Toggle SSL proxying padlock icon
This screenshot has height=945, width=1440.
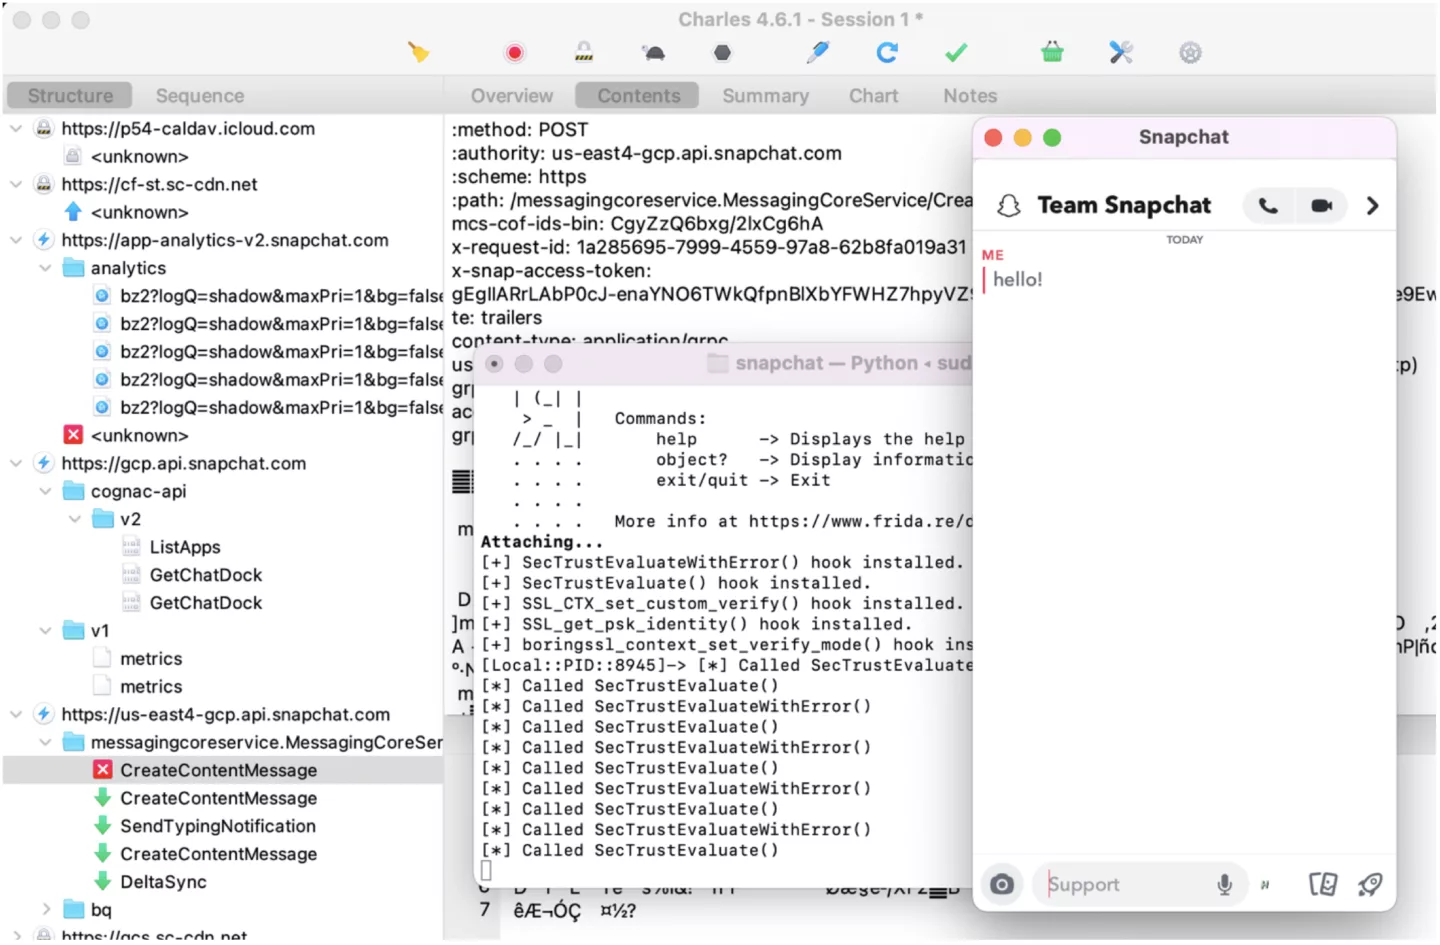pos(584,52)
